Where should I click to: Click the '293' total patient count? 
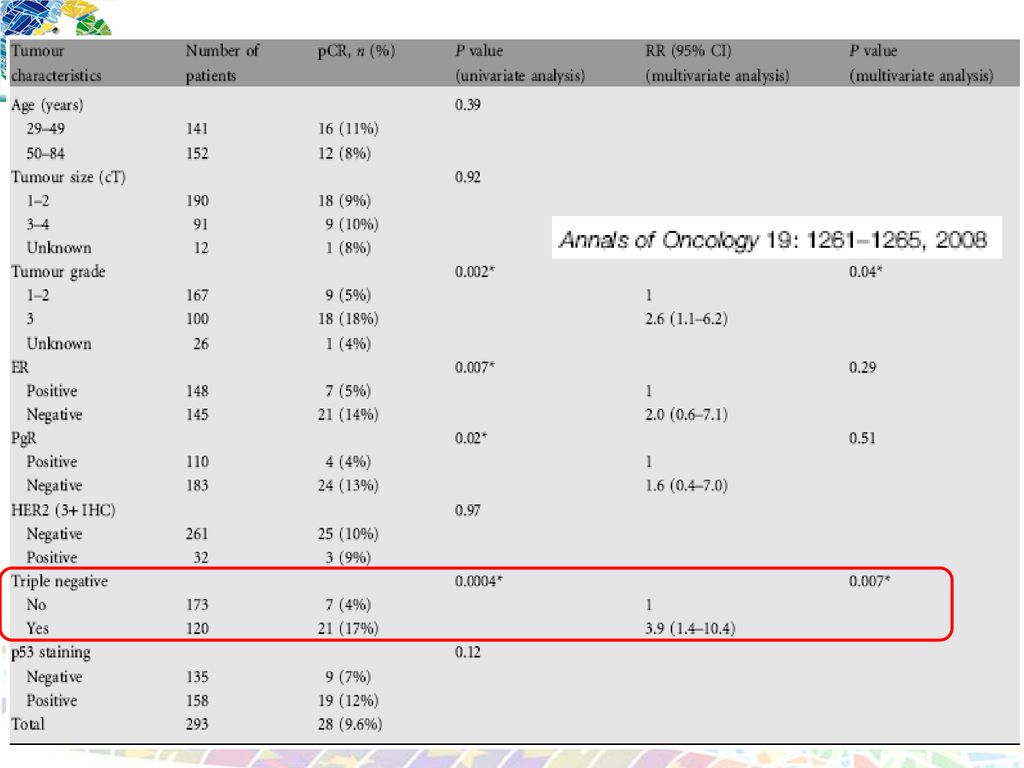pyautogui.click(x=197, y=724)
